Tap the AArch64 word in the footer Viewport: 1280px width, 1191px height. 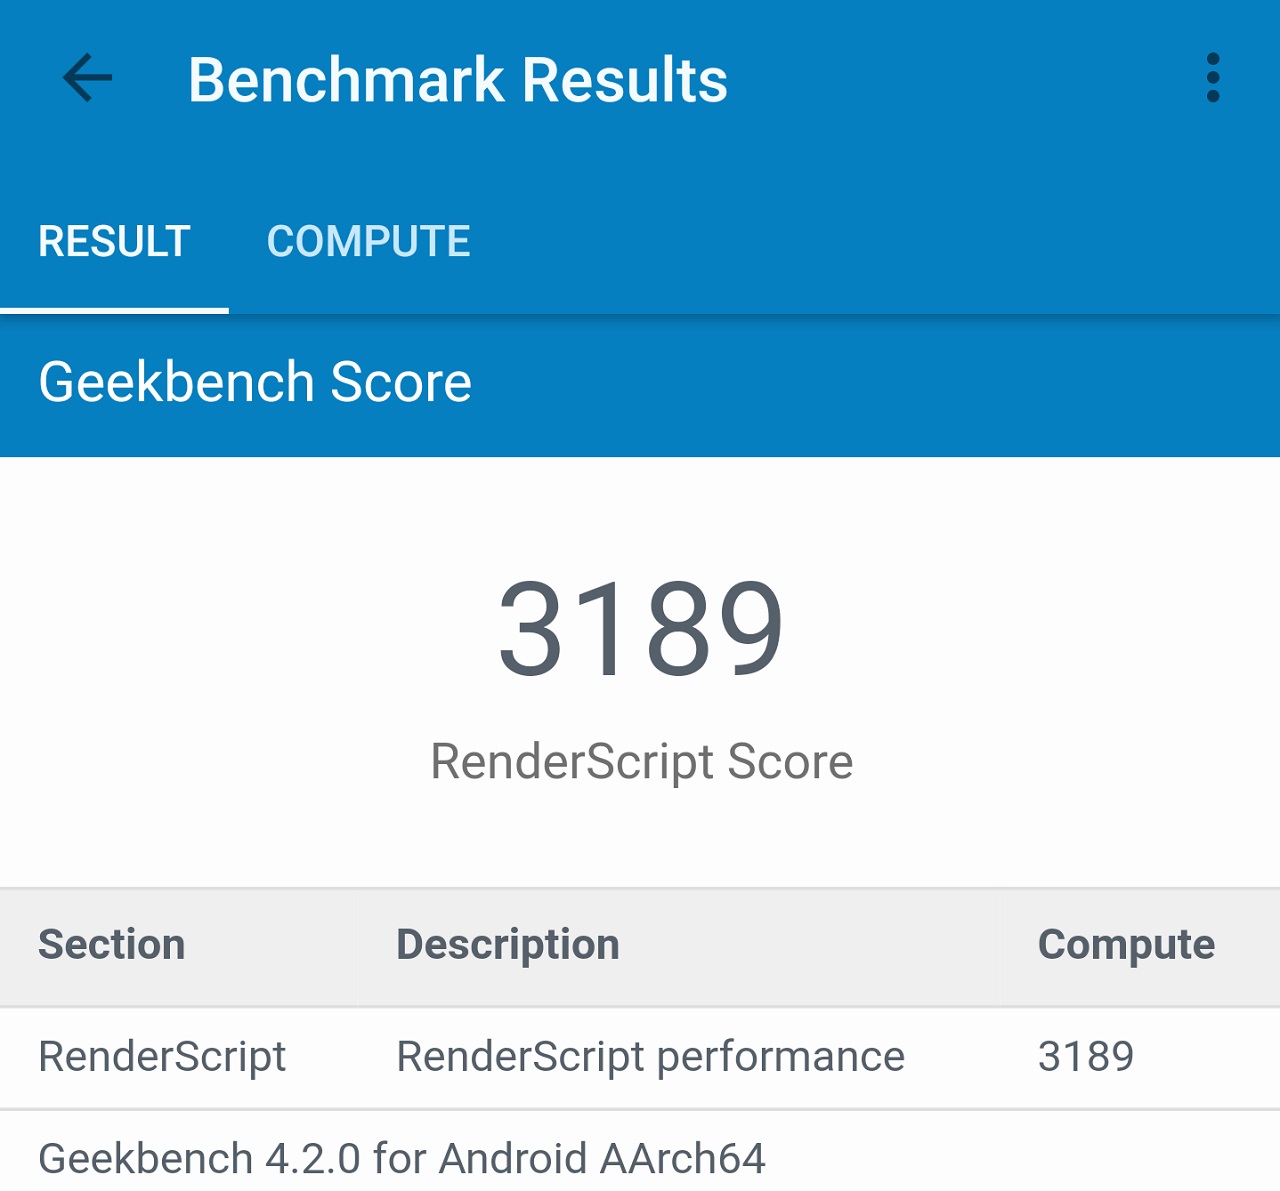click(682, 1159)
